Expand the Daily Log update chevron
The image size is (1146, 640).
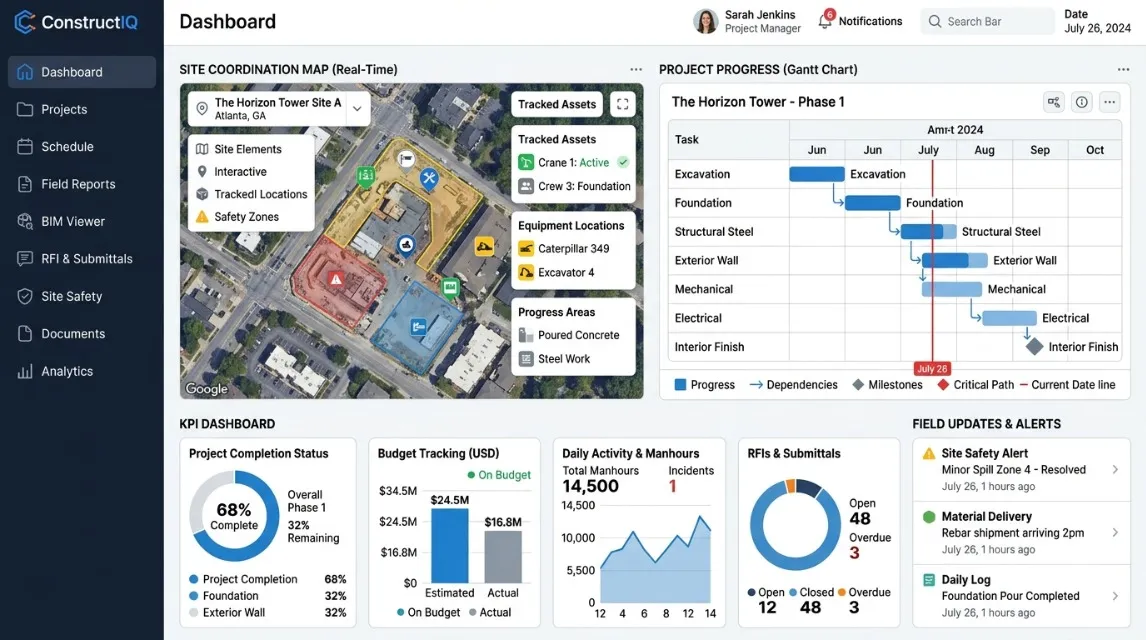click(1115, 596)
